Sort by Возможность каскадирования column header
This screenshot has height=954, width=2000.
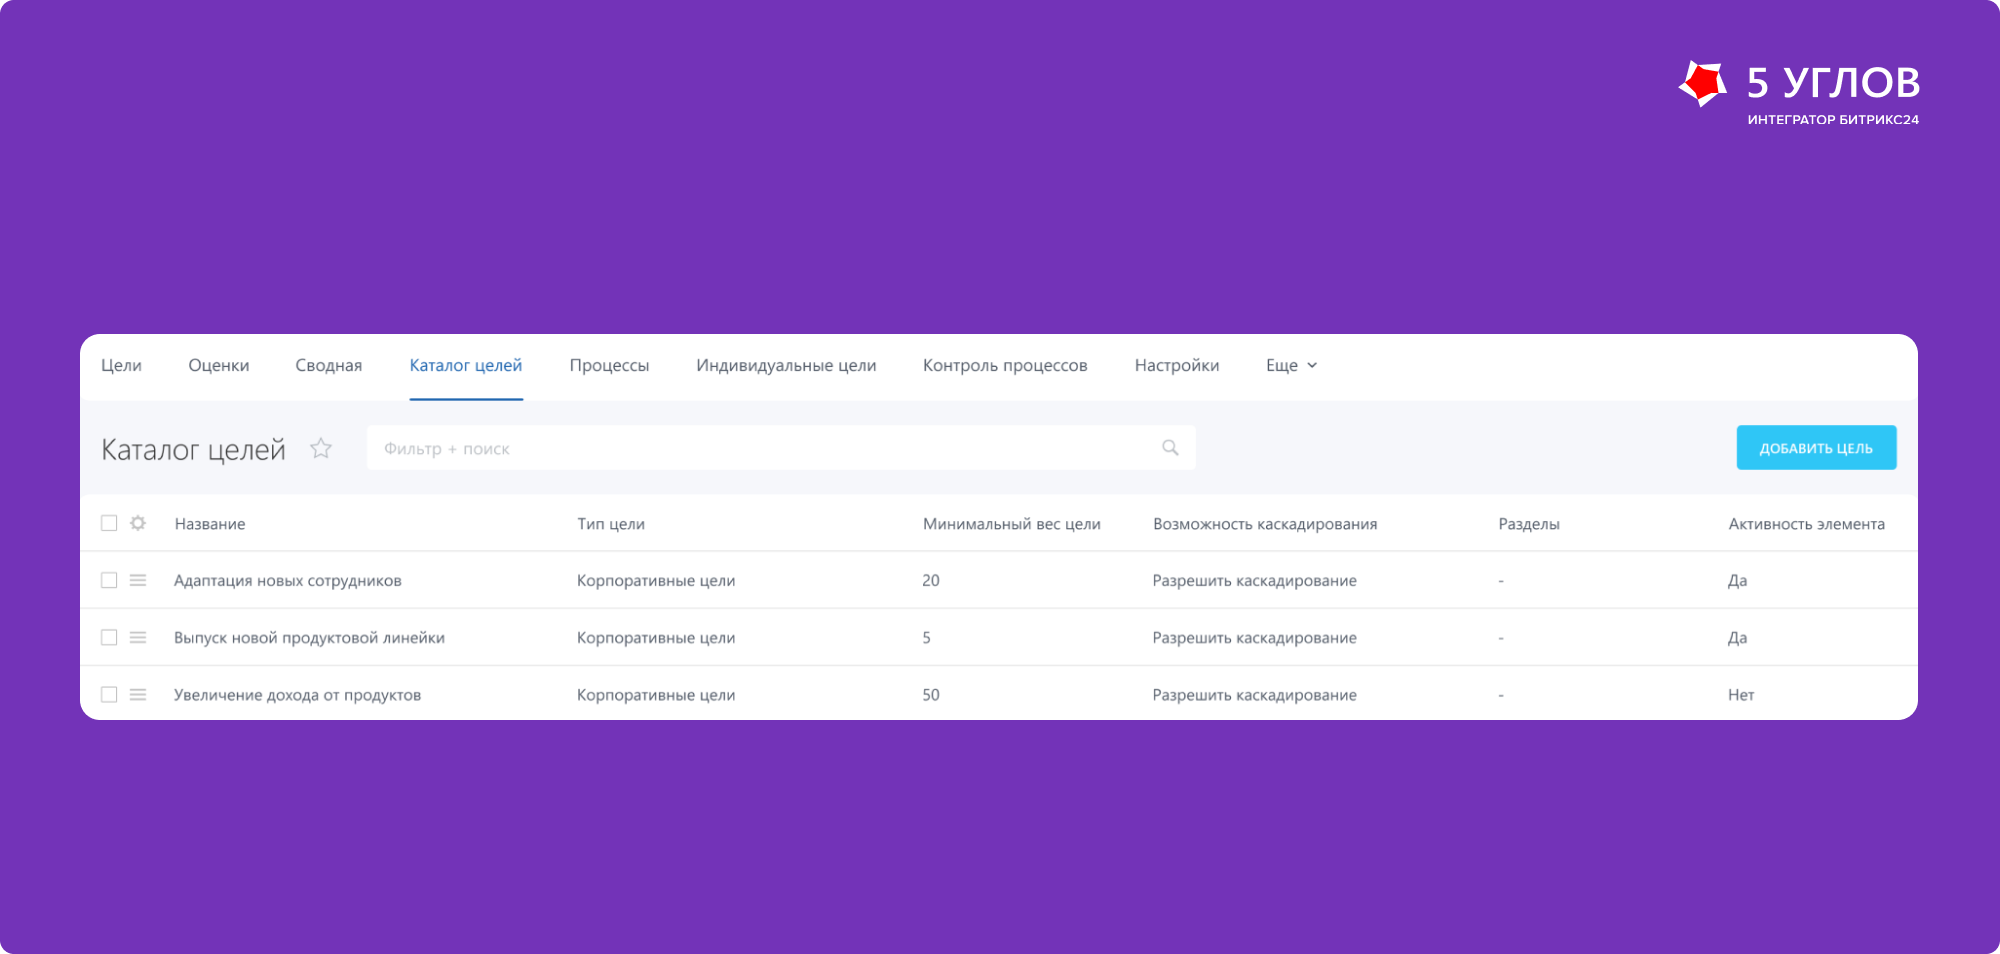click(x=1265, y=524)
